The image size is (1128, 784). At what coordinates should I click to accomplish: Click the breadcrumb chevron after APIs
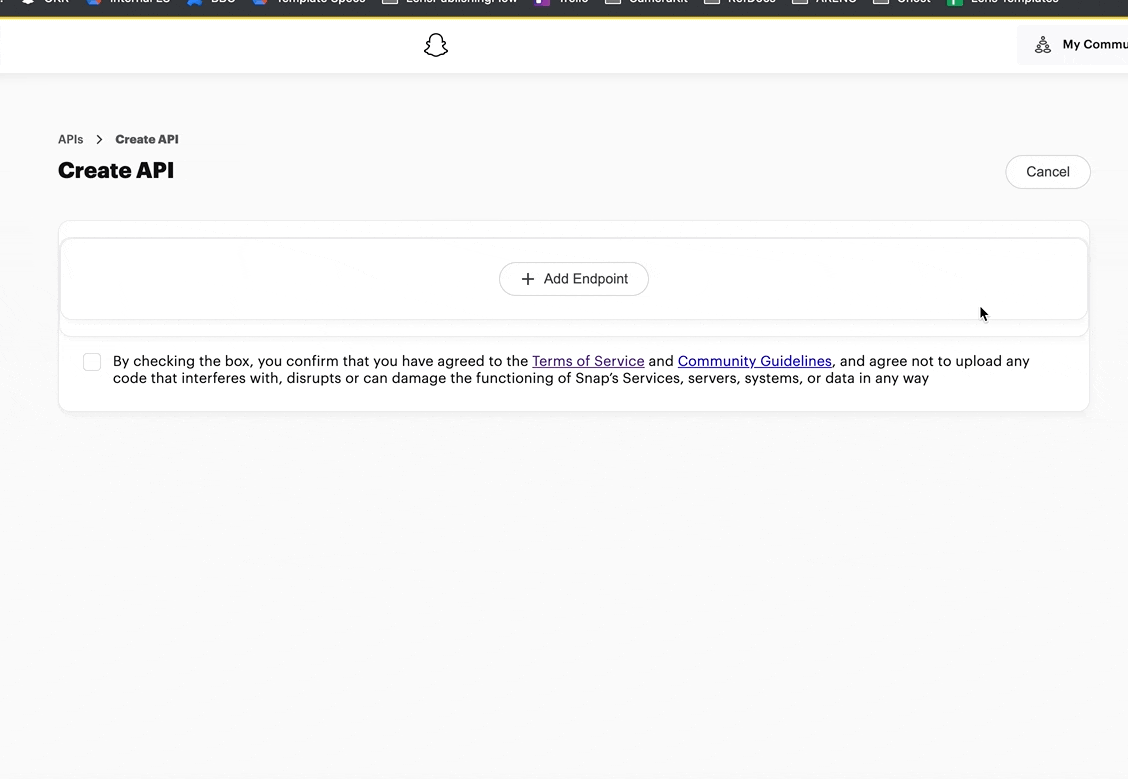(x=100, y=140)
